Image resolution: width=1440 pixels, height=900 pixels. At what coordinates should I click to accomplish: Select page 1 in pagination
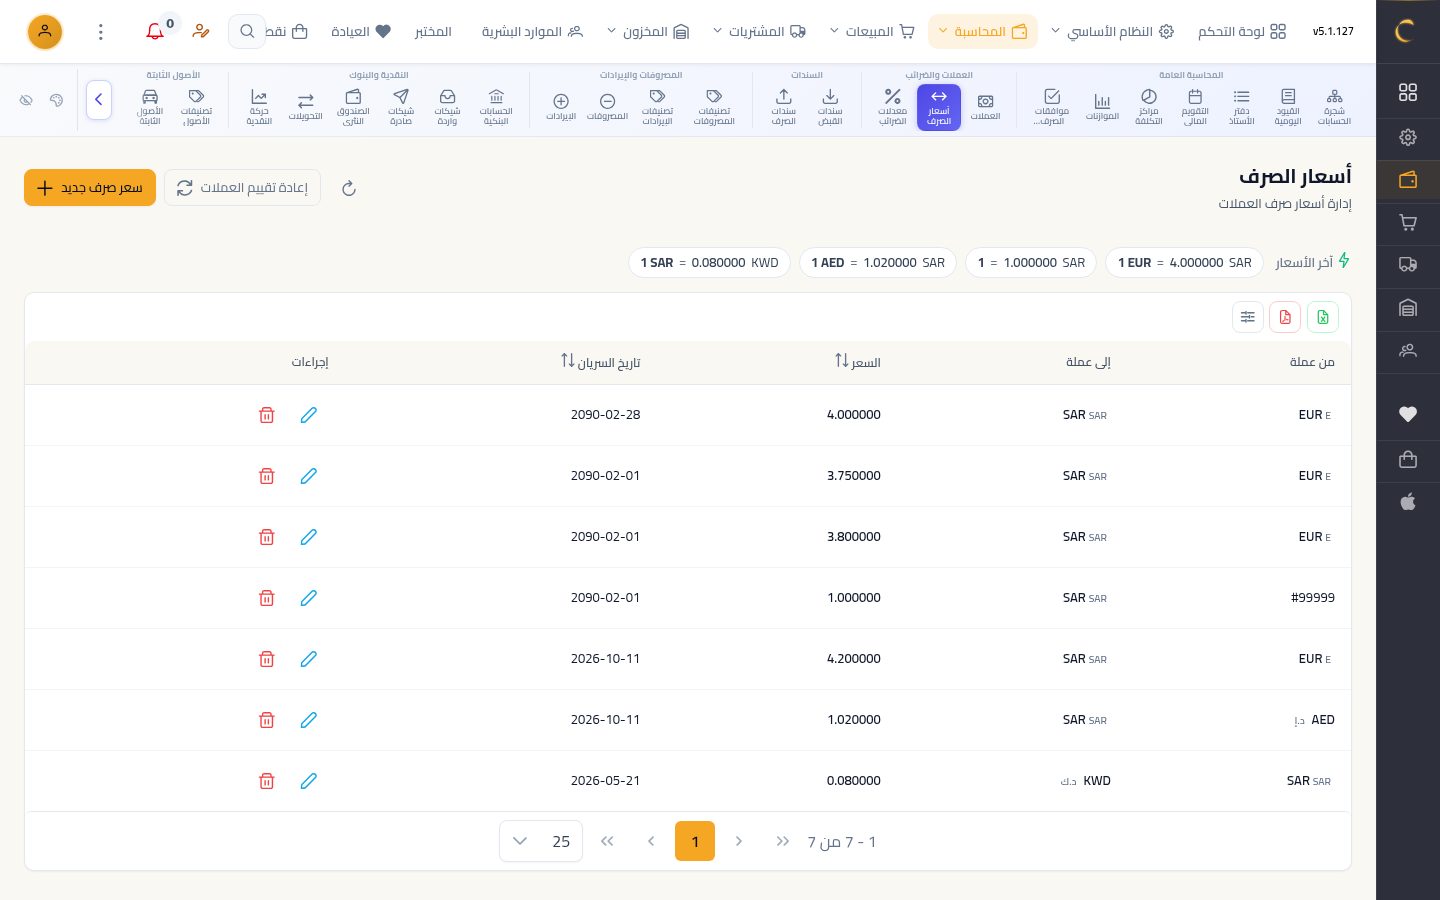(695, 842)
